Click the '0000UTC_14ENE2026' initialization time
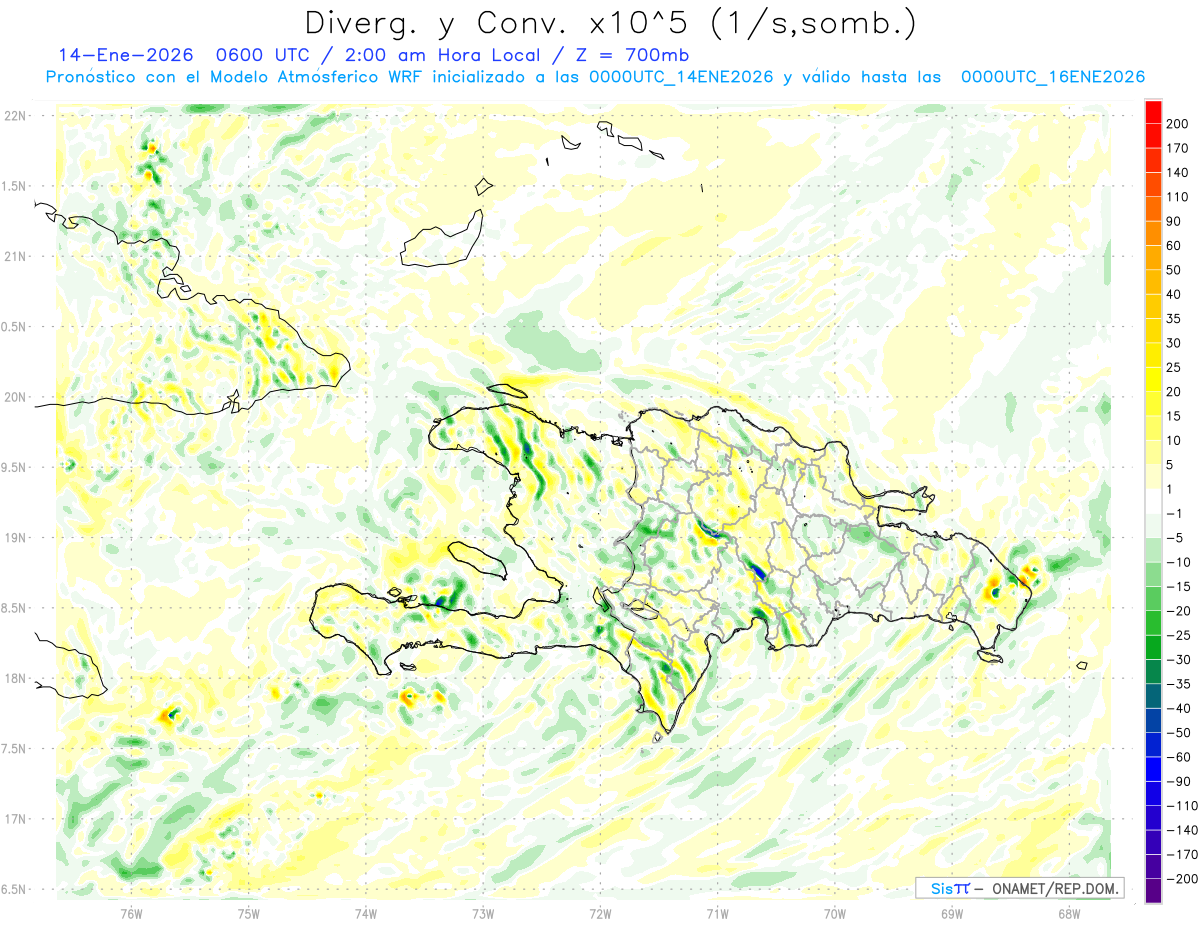 click(681, 77)
